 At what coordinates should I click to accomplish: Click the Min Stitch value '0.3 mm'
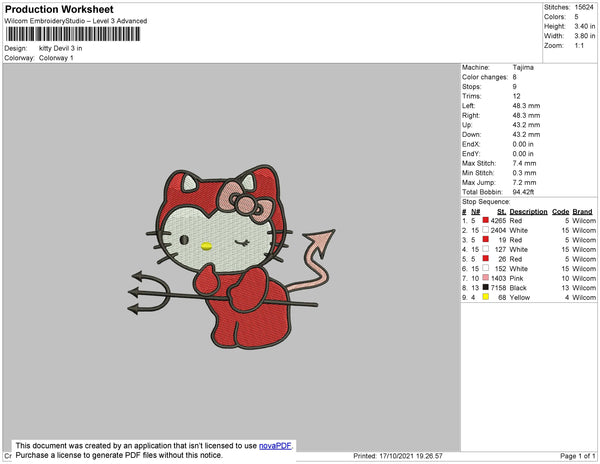[x=524, y=173]
